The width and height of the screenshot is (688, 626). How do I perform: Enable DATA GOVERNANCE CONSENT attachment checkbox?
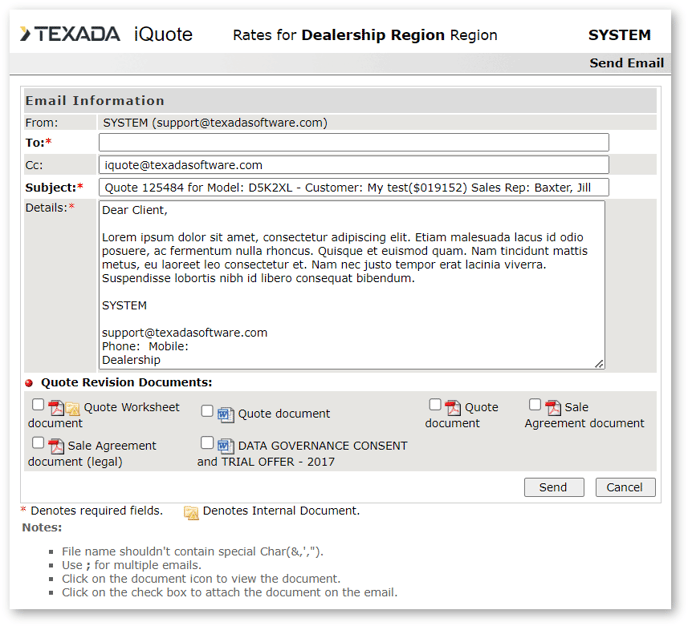click(207, 443)
